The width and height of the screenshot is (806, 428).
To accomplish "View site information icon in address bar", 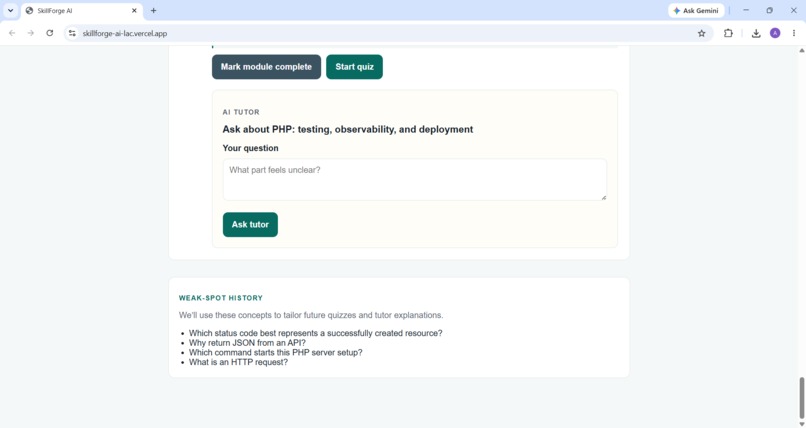I will (x=72, y=33).
